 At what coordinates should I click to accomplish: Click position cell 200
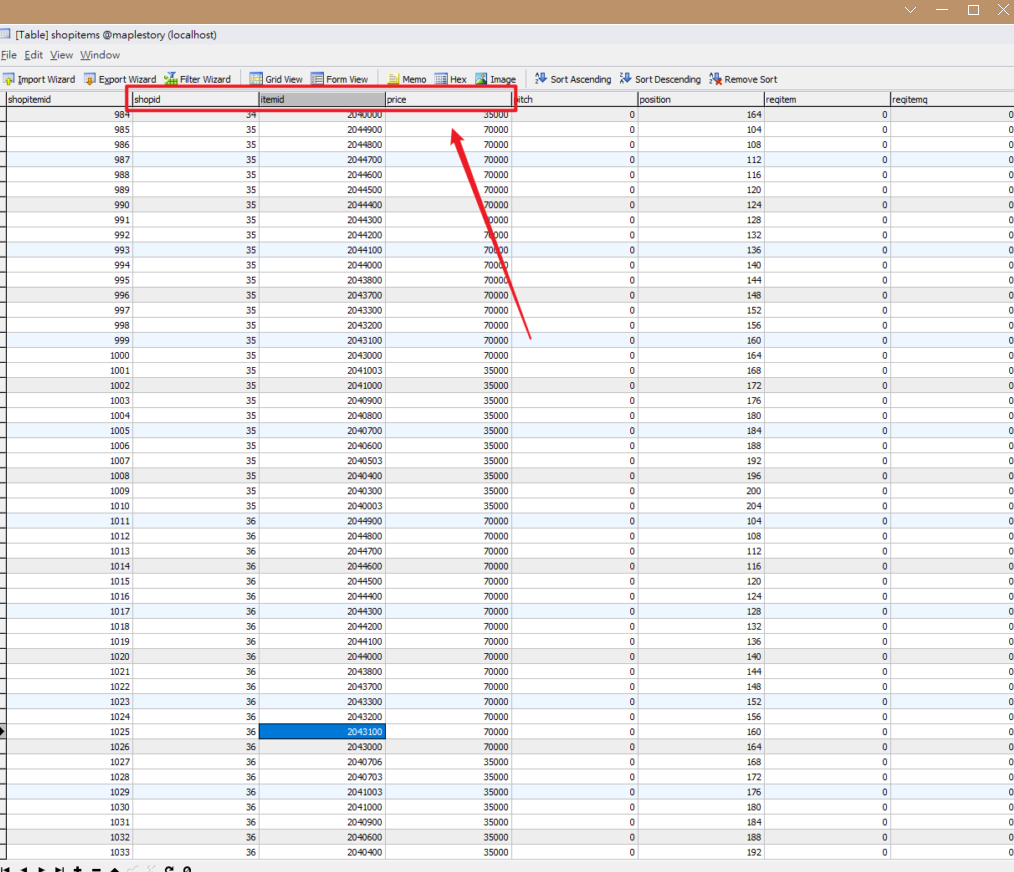click(x=701, y=491)
